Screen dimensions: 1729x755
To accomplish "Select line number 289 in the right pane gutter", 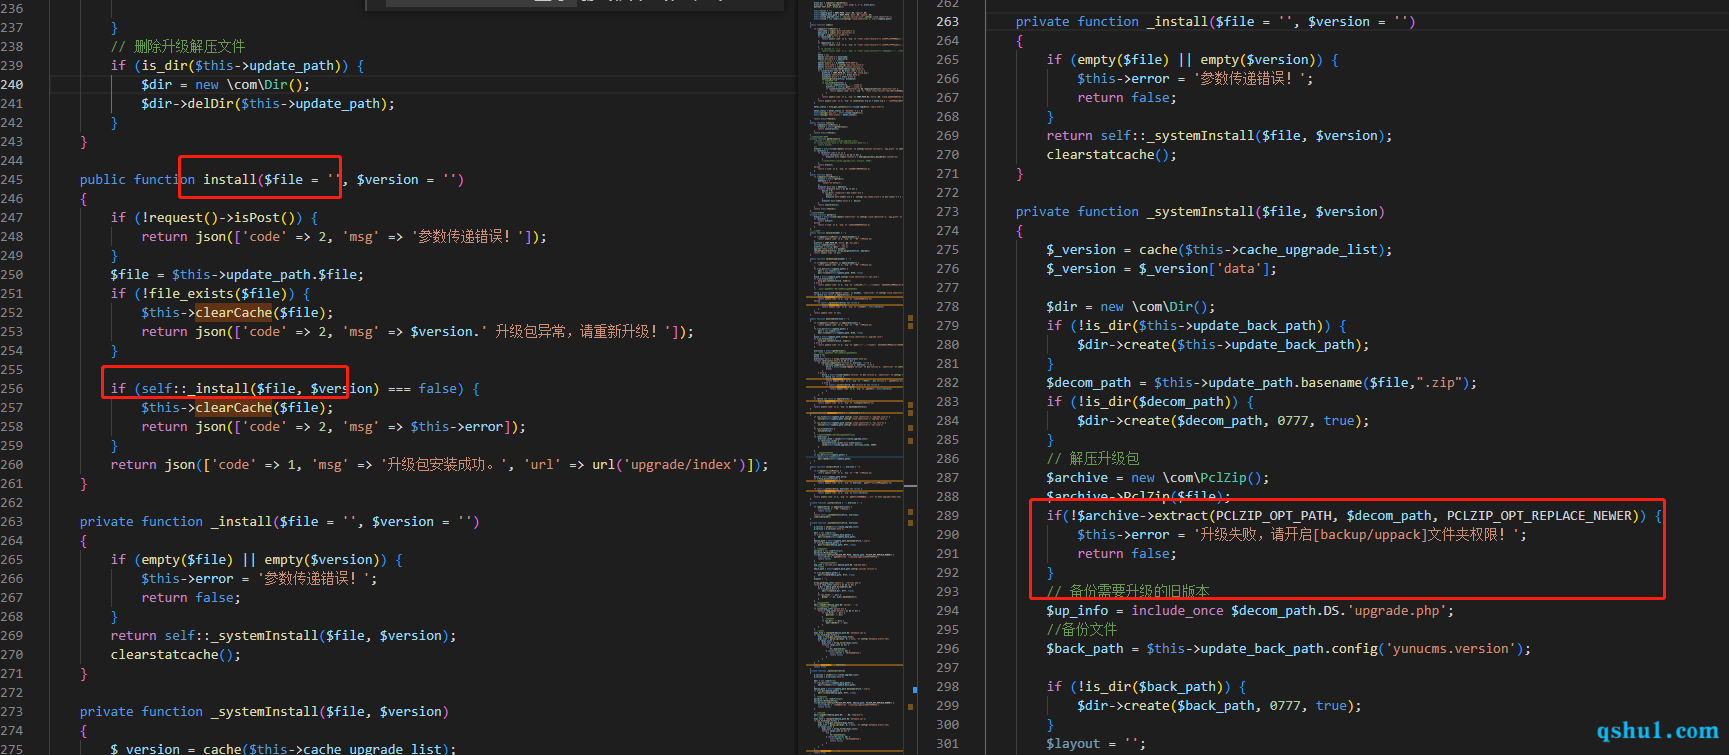I will [x=947, y=515].
